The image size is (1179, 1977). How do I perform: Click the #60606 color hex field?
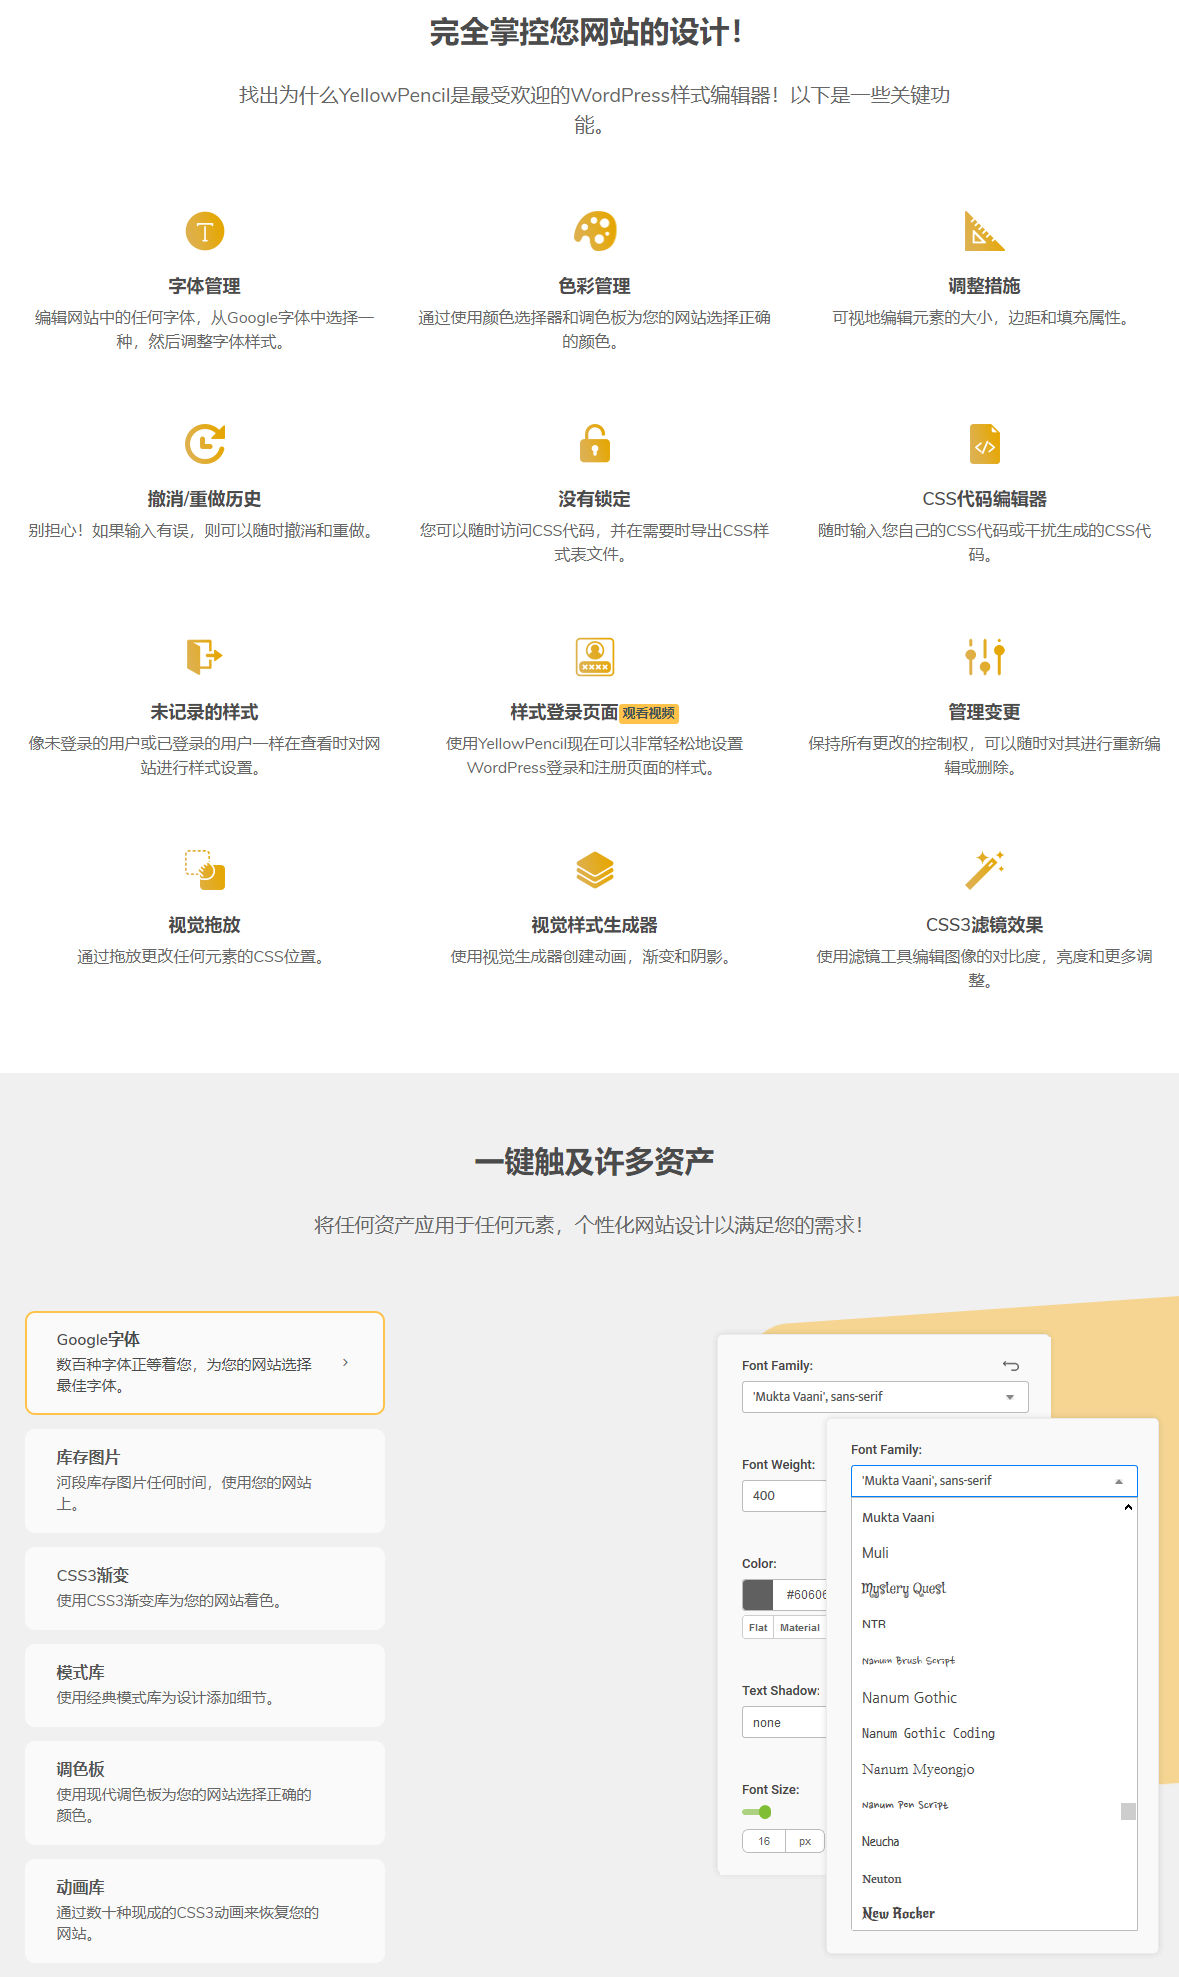pos(801,1594)
